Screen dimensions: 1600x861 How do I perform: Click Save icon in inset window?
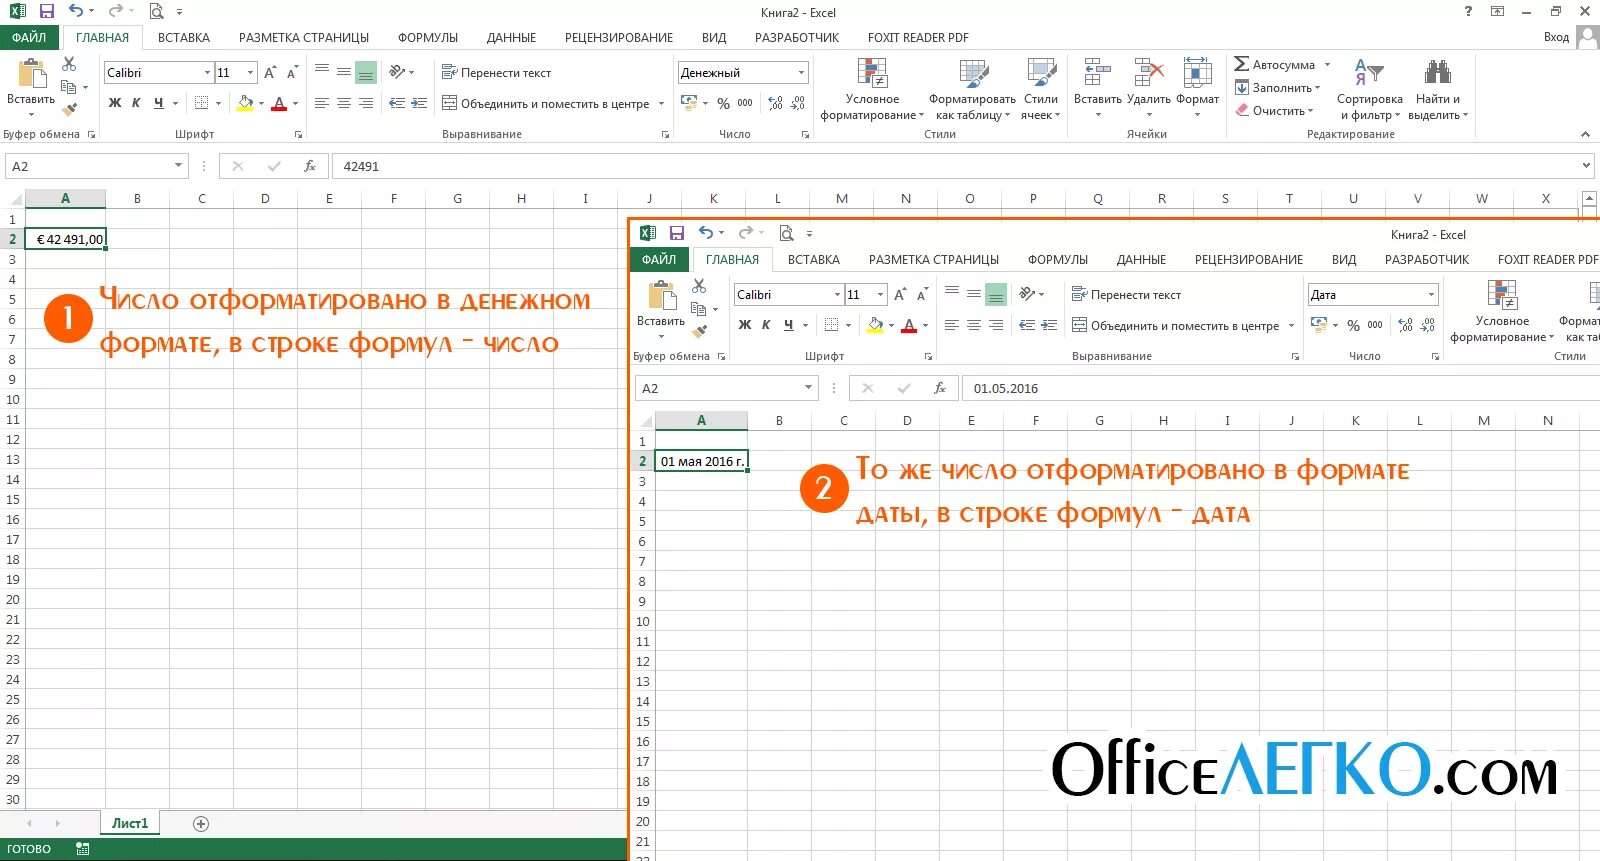(x=677, y=233)
